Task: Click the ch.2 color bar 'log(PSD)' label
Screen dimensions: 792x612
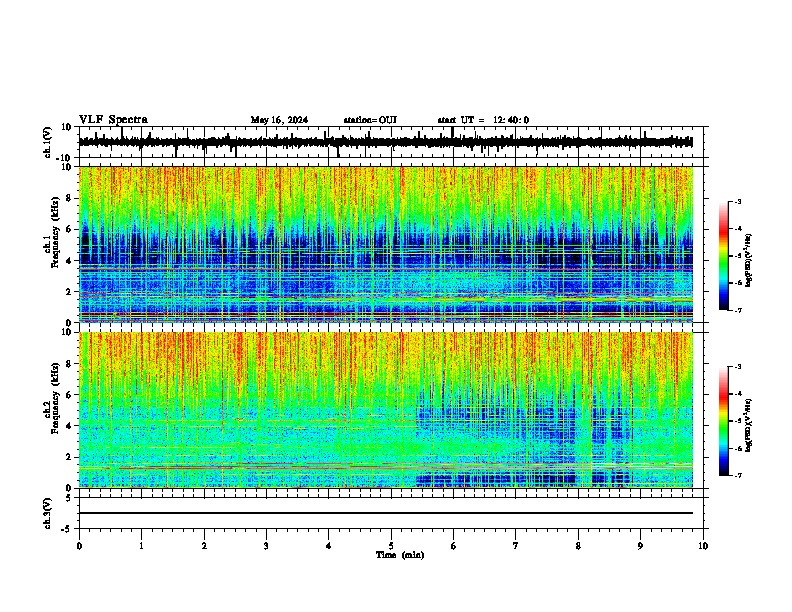Action: pyautogui.click(x=749, y=426)
